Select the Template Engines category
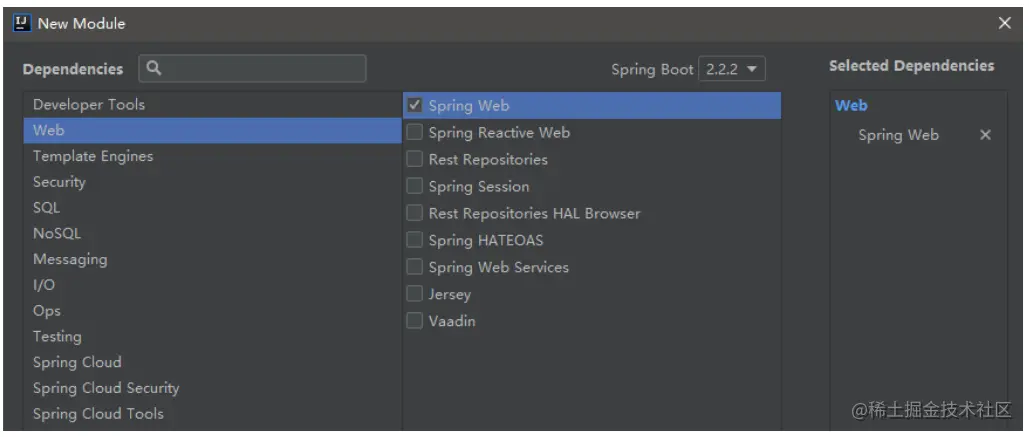The width and height of the screenshot is (1029, 437). pyautogui.click(x=213, y=156)
